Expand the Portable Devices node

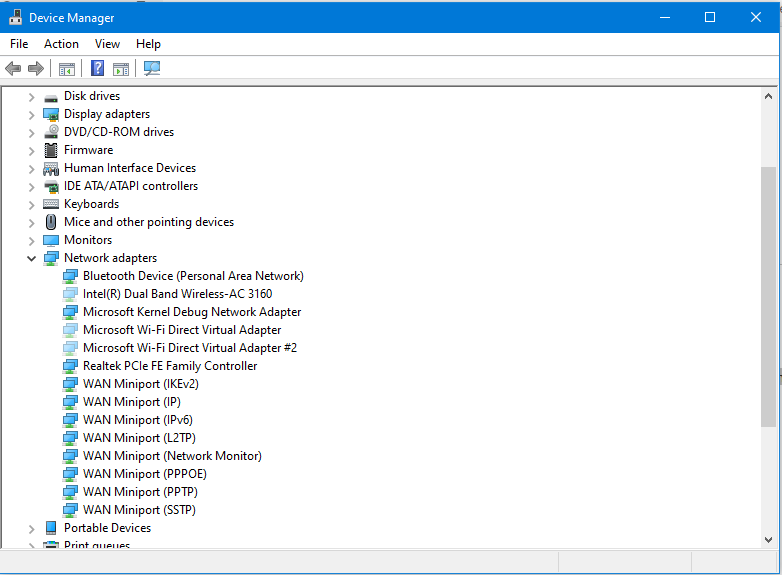pyautogui.click(x=31, y=529)
